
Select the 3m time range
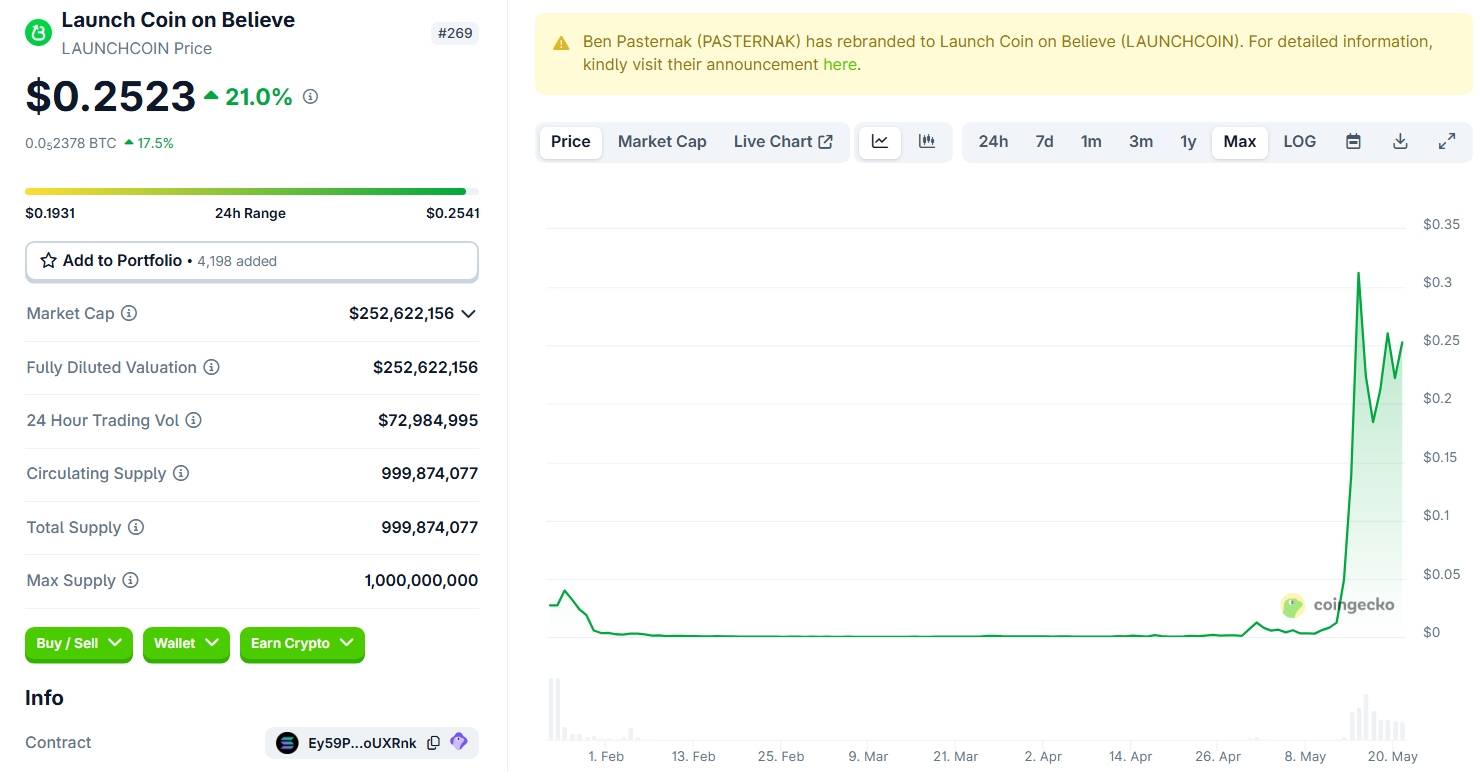[1141, 141]
